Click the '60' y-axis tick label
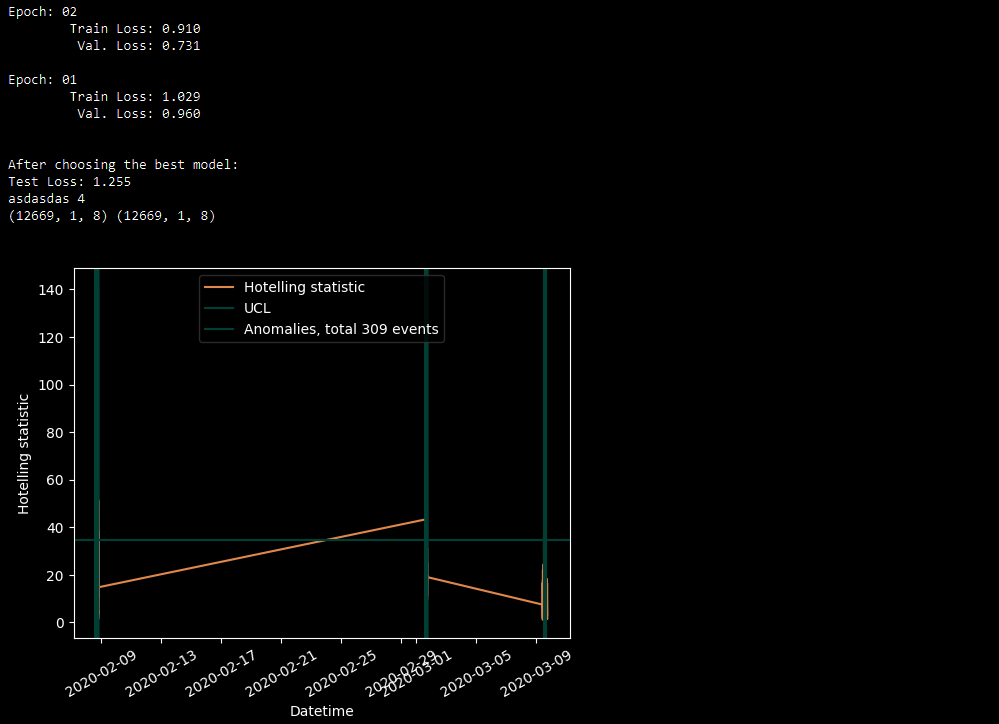 click(55, 481)
